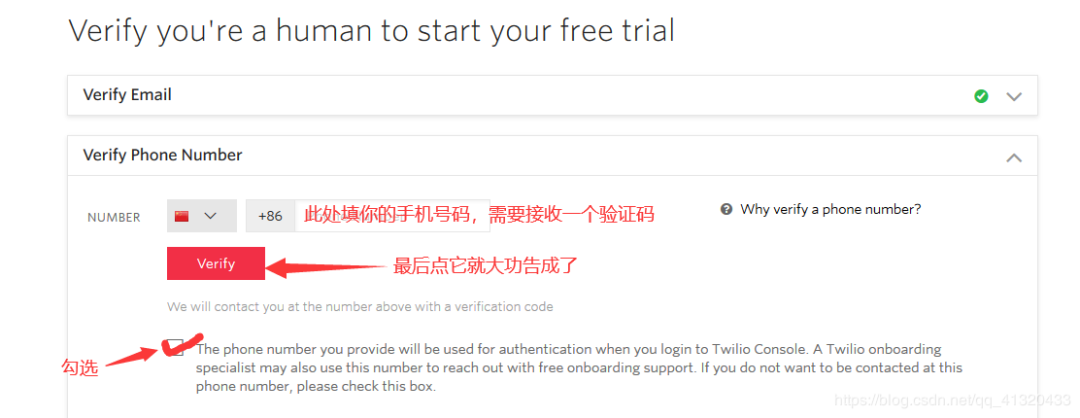The image size is (1080, 418).
Task: Open the country selector dropdown arrow
Action: click(211, 216)
